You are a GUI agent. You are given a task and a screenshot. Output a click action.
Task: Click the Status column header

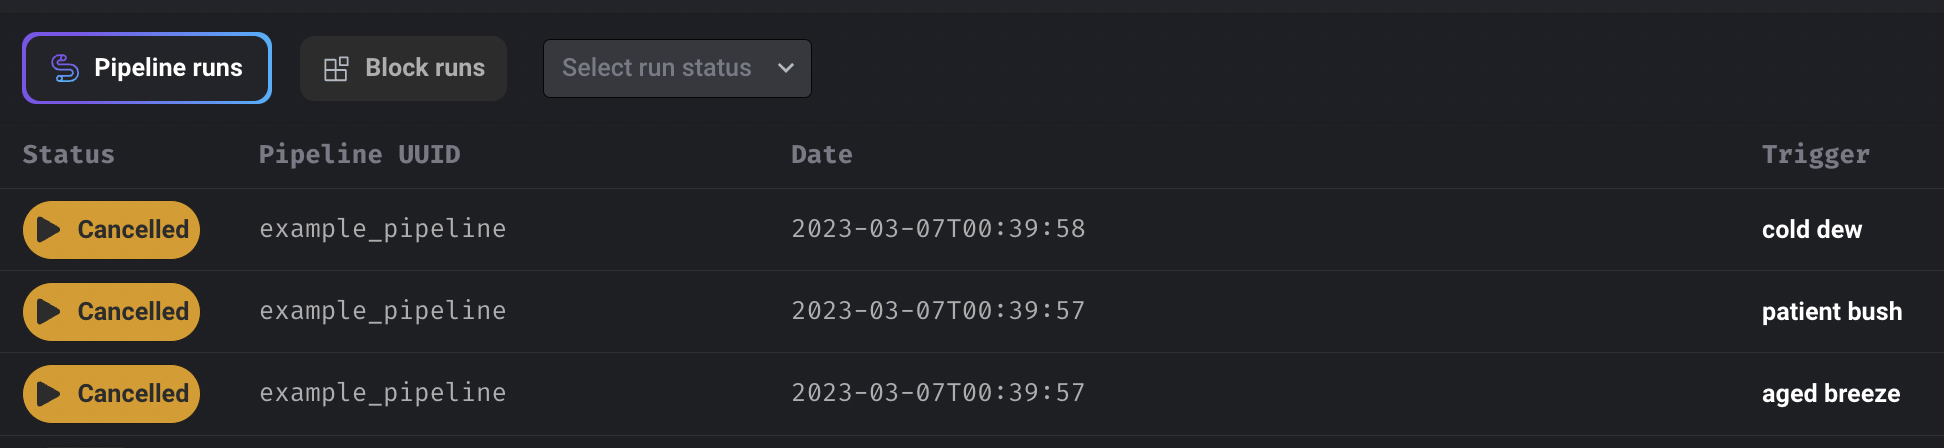pos(69,154)
